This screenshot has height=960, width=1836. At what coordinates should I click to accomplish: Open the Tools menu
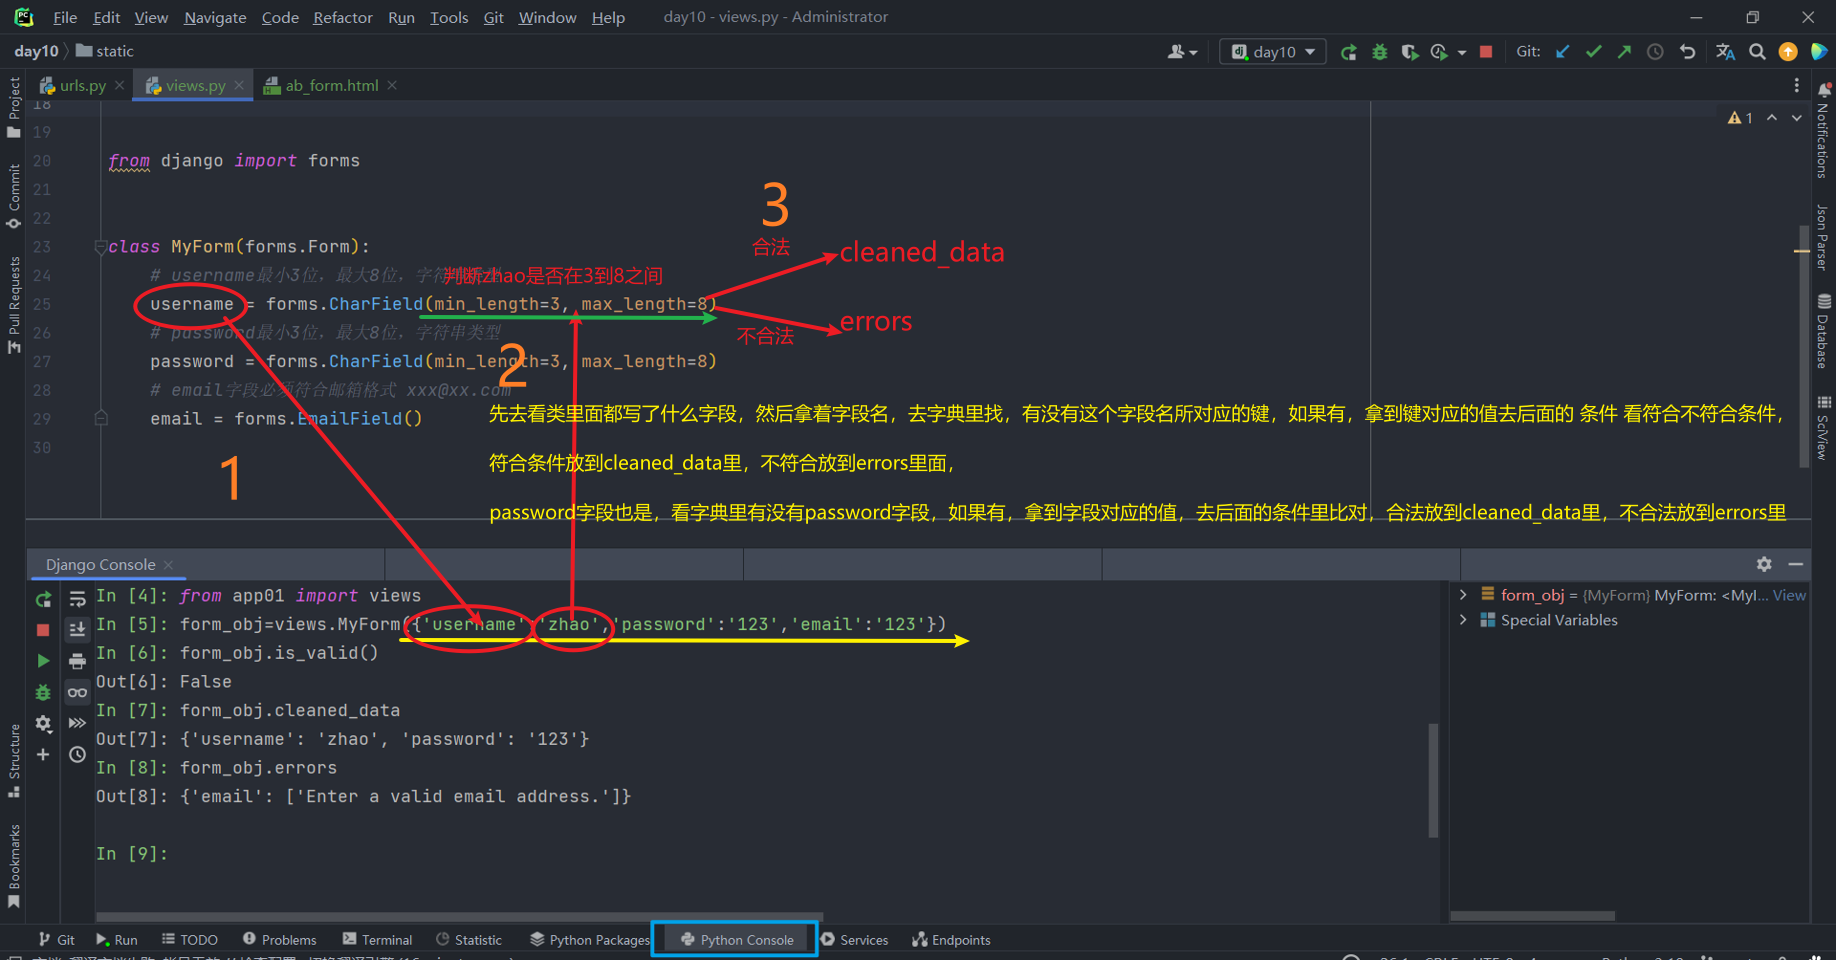449,17
